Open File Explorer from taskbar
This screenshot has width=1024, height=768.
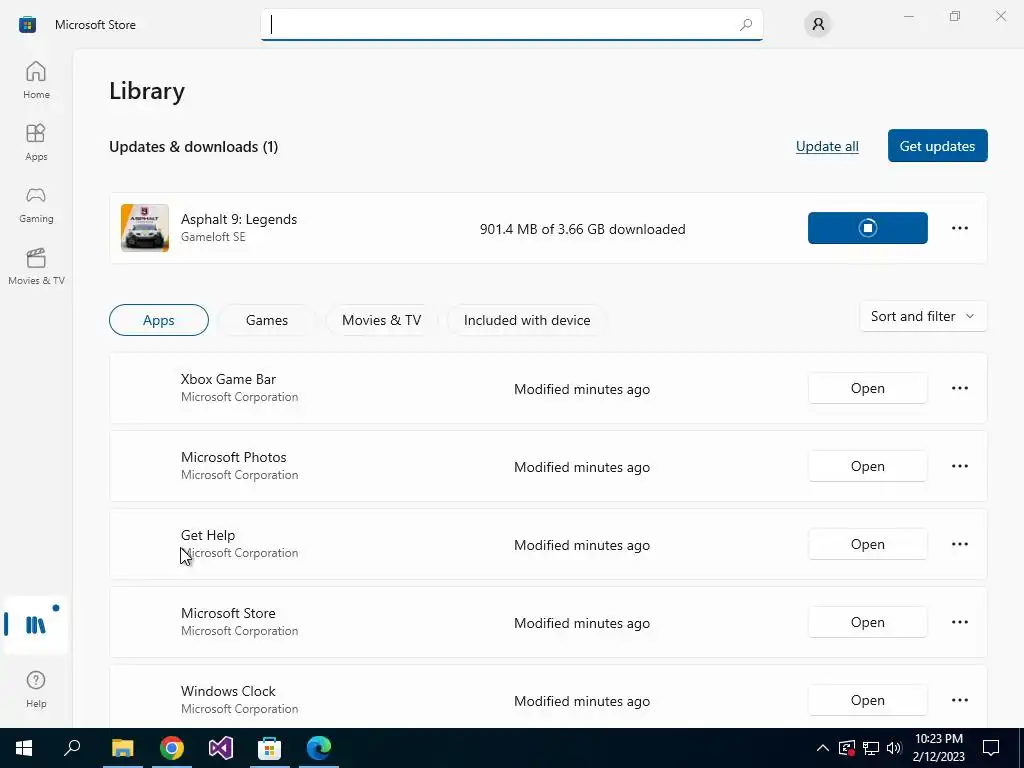[x=122, y=748]
